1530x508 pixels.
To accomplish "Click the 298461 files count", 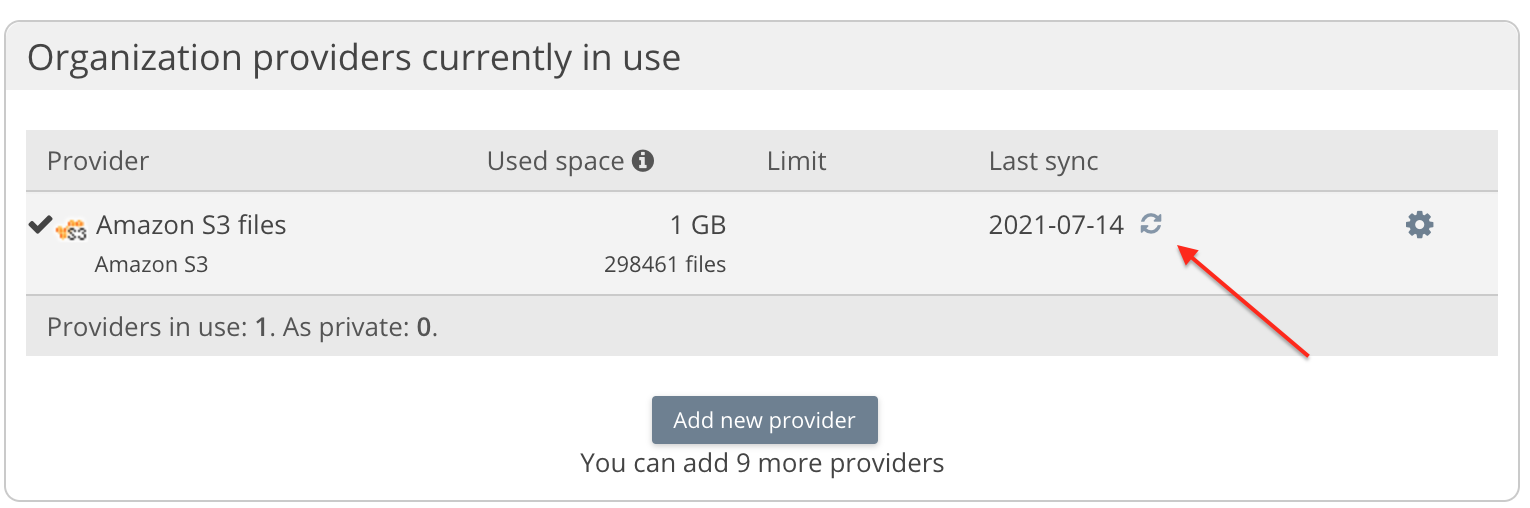I will [665, 265].
